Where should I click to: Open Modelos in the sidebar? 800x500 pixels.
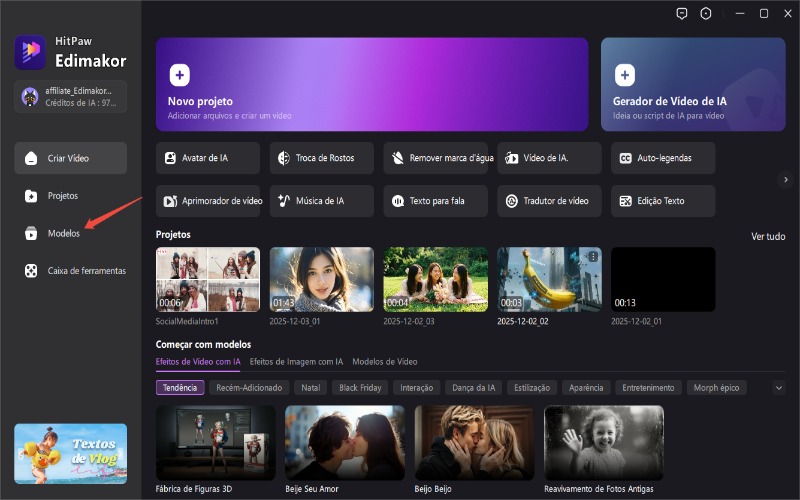pyautogui.click(x=70, y=233)
